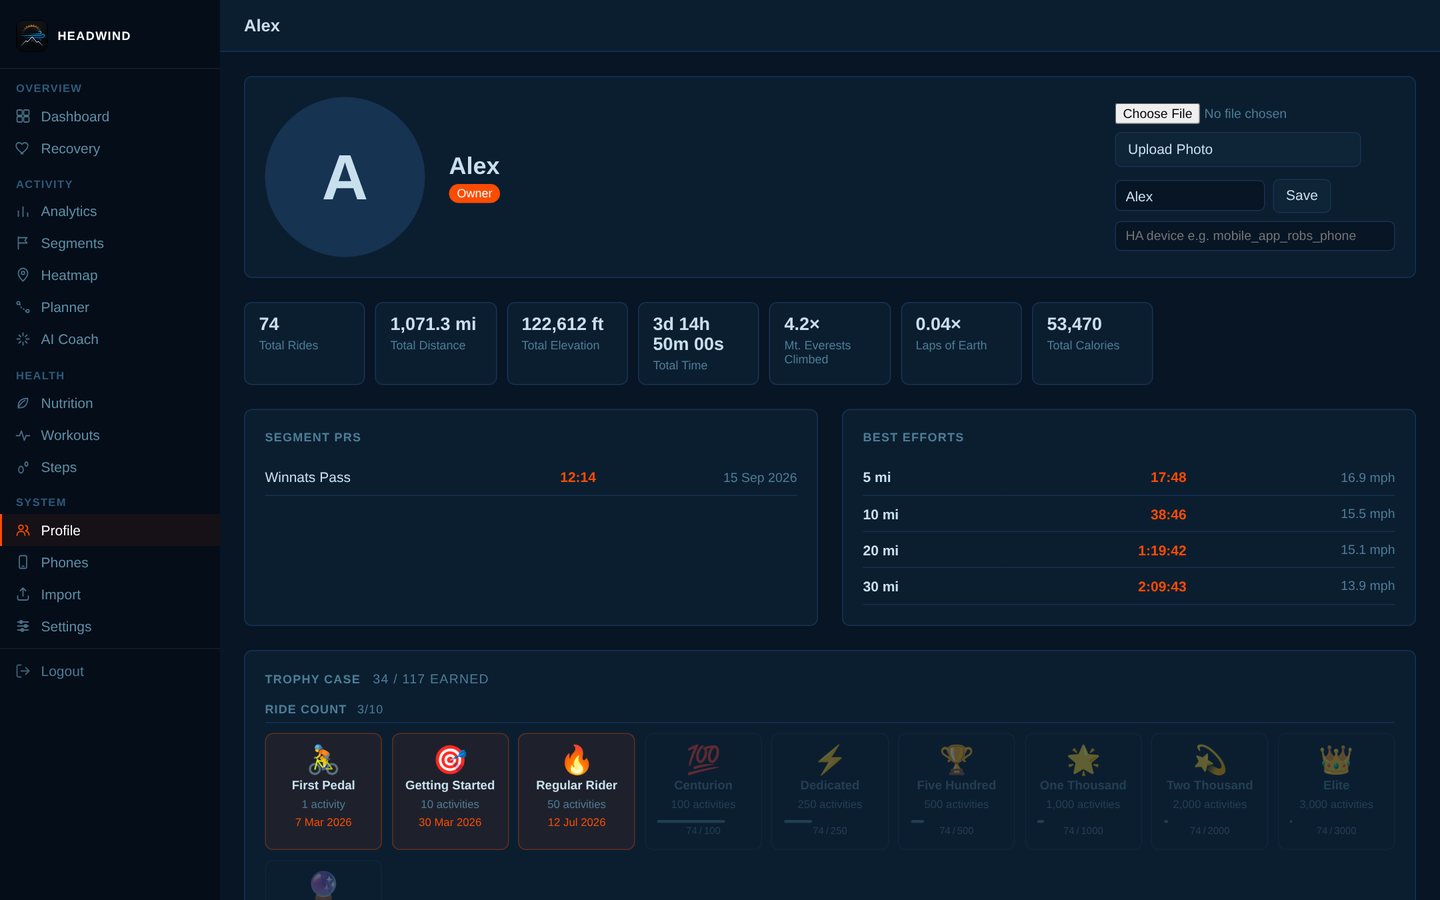Save the profile name

point(1301,195)
